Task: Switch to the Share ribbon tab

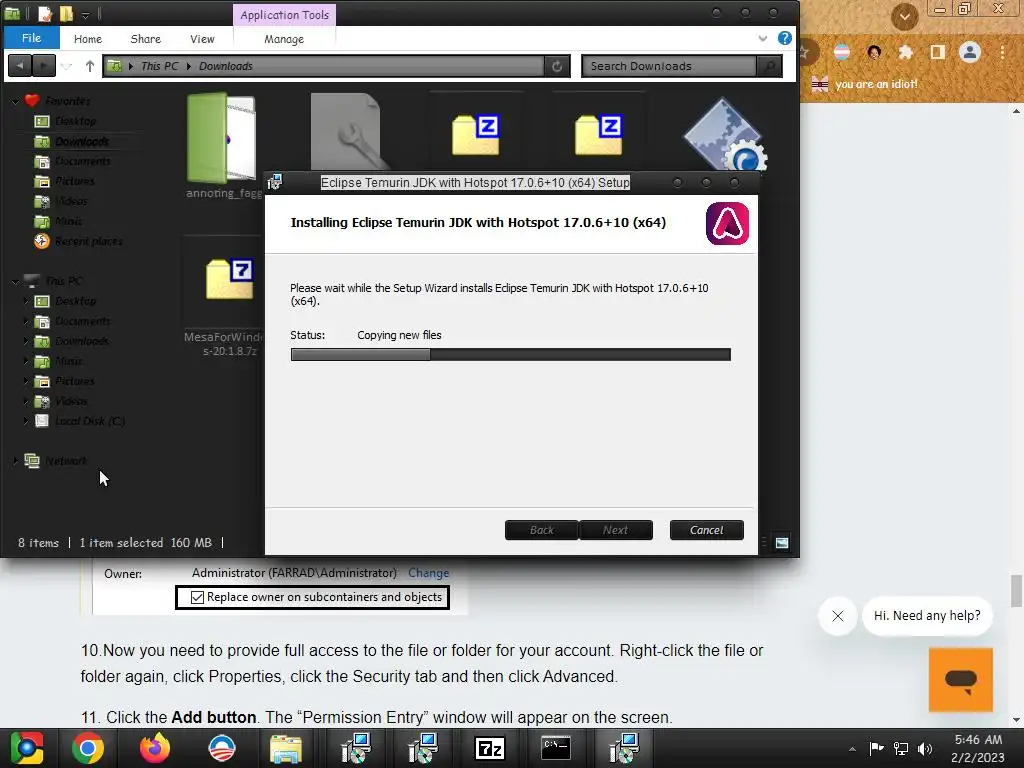Action: point(146,39)
